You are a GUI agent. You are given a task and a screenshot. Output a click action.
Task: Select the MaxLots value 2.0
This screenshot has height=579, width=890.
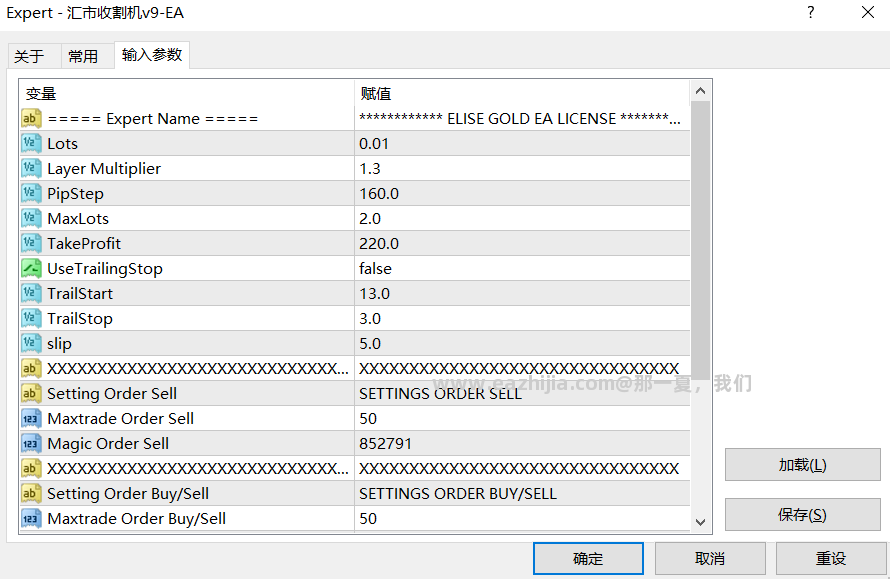[370, 219]
